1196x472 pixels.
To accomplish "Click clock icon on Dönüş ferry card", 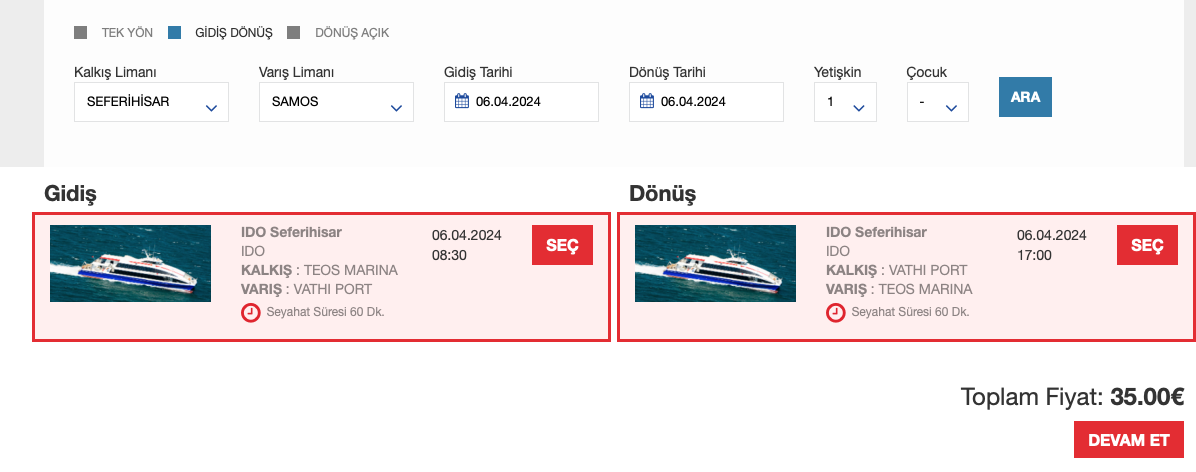I will 835,312.
